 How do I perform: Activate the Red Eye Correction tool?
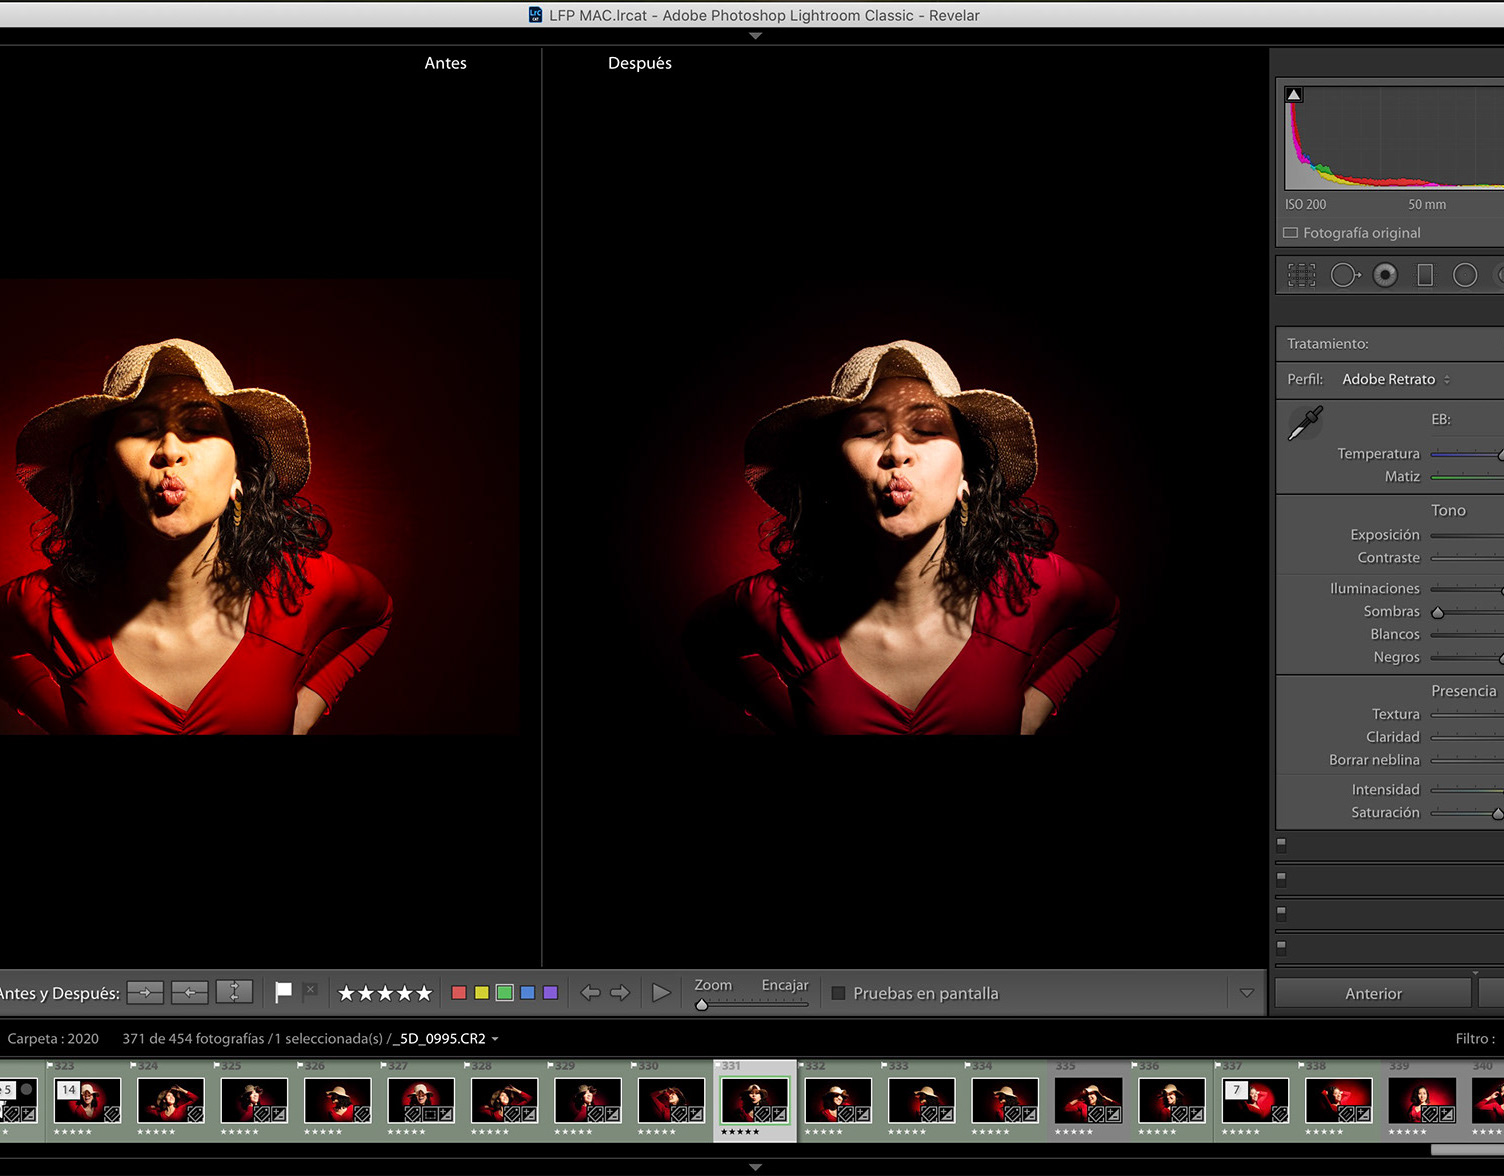click(1385, 275)
